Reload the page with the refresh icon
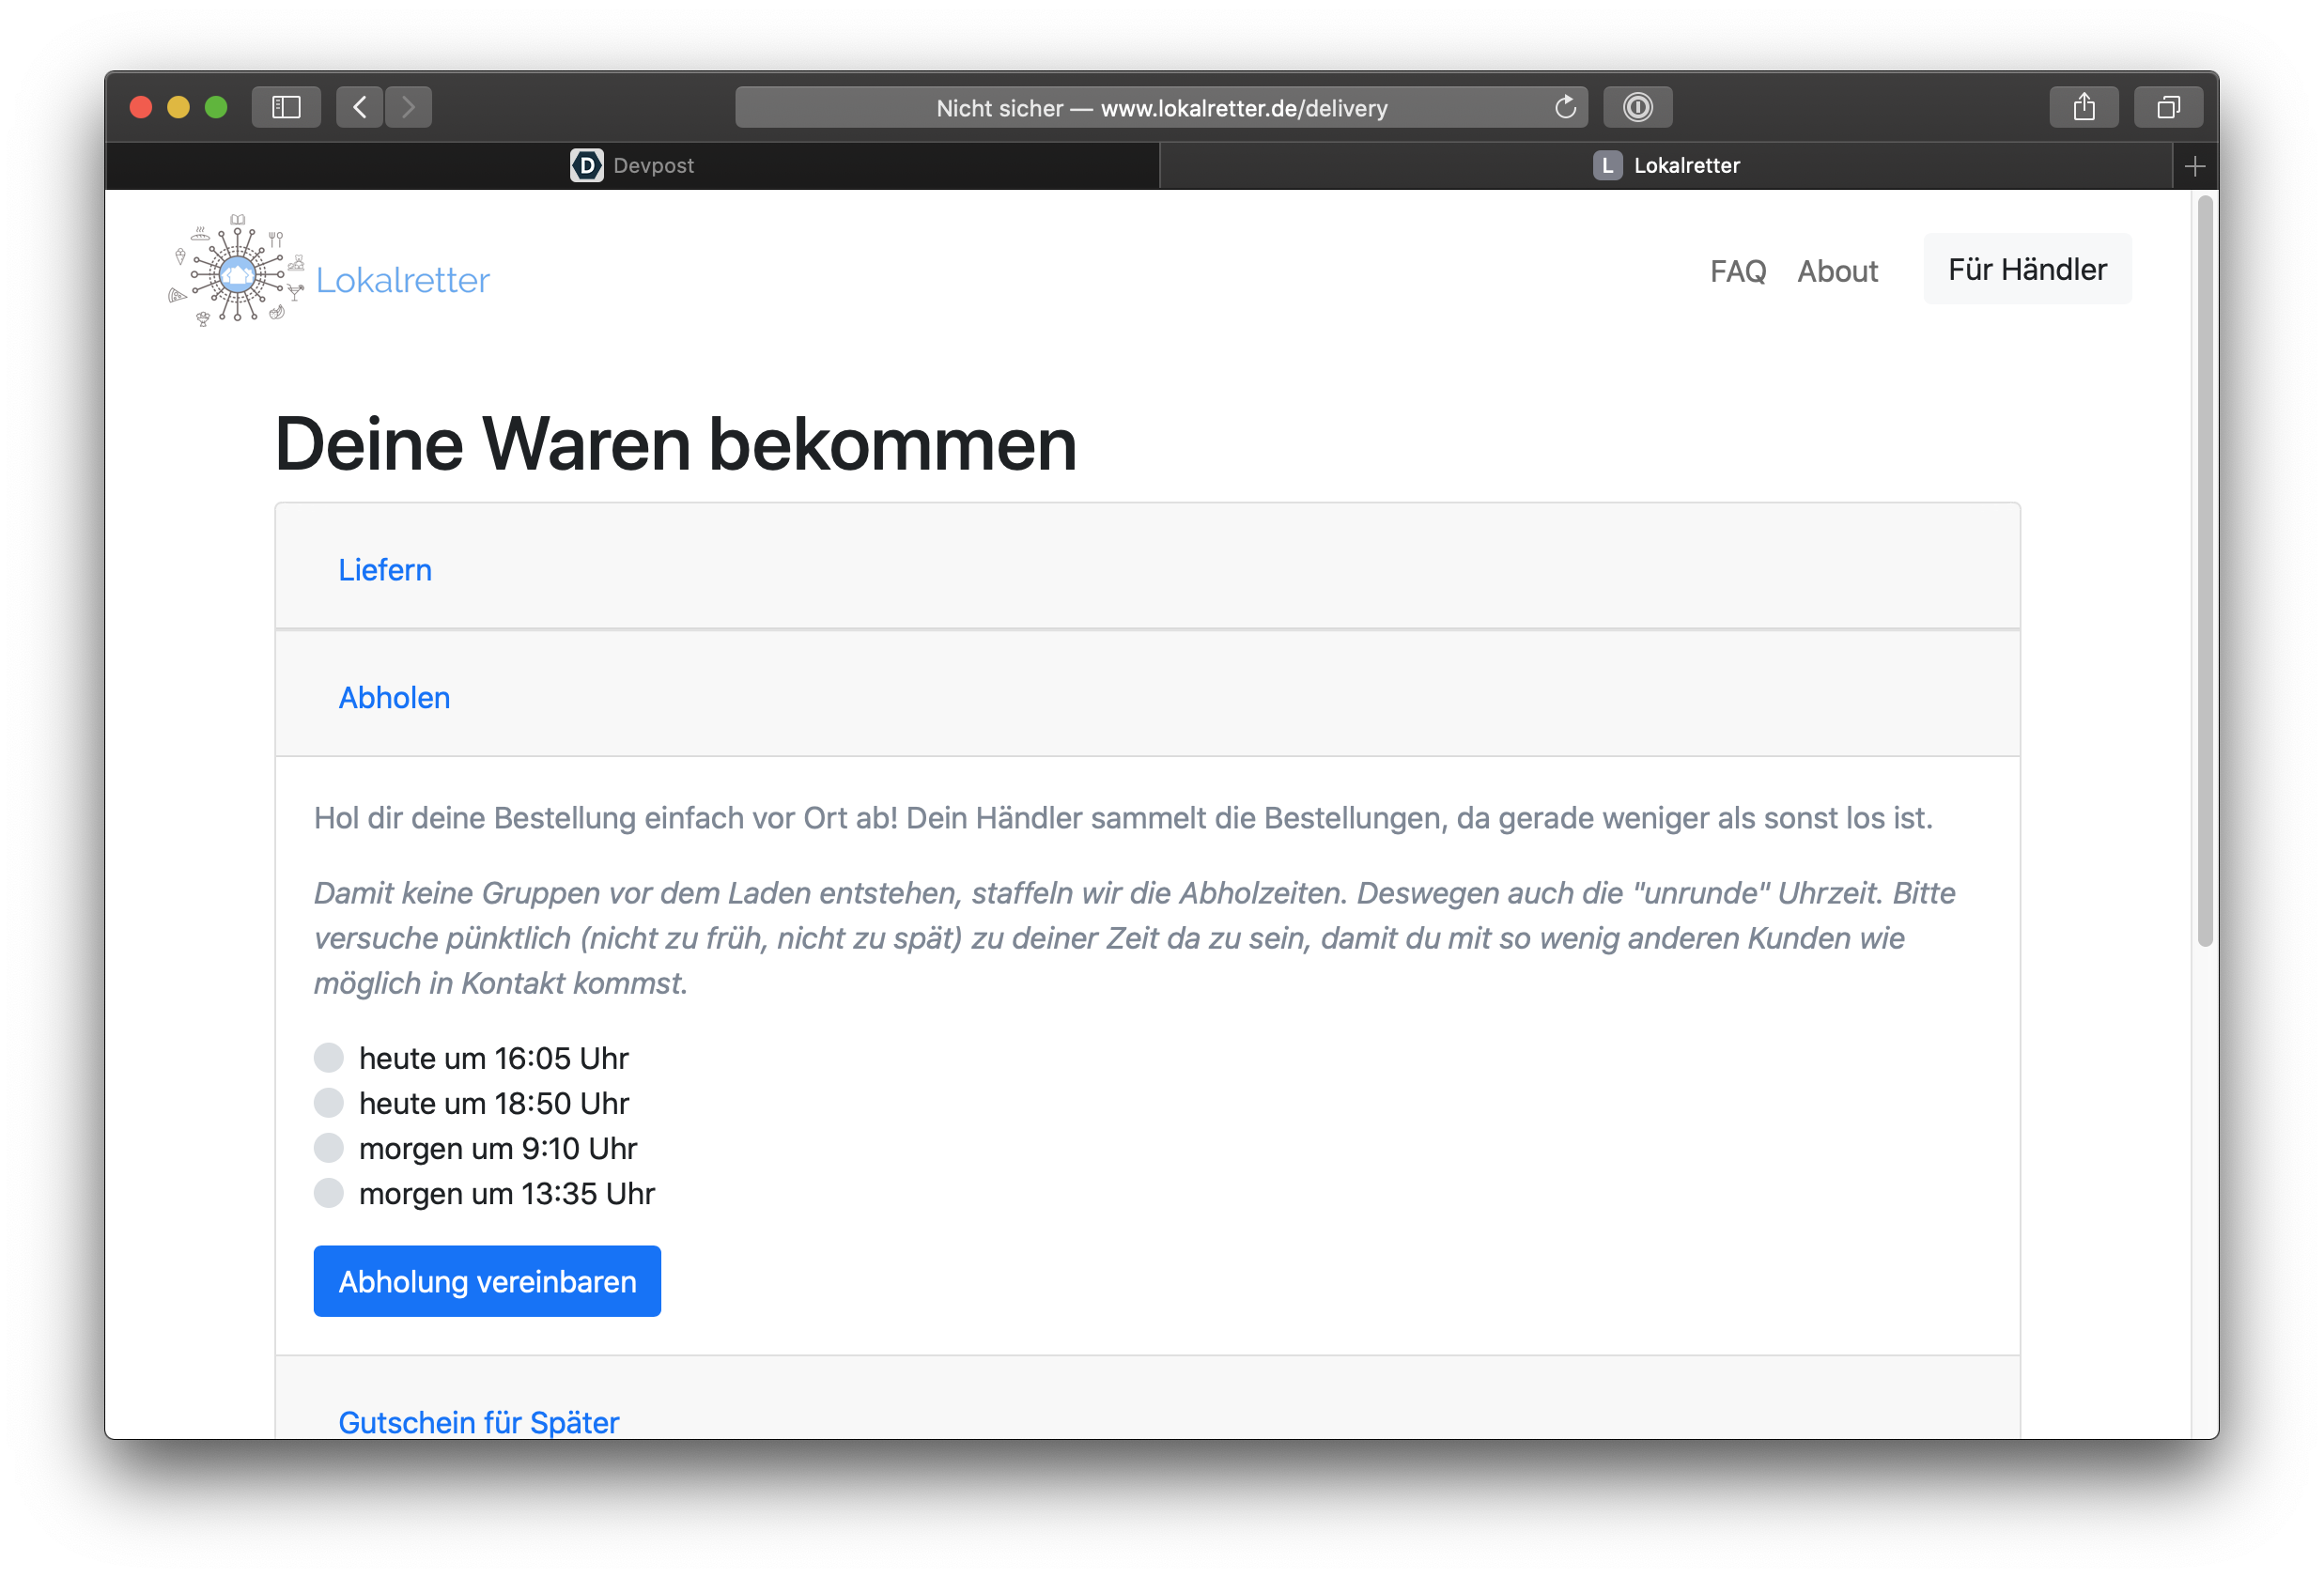 [1565, 107]
